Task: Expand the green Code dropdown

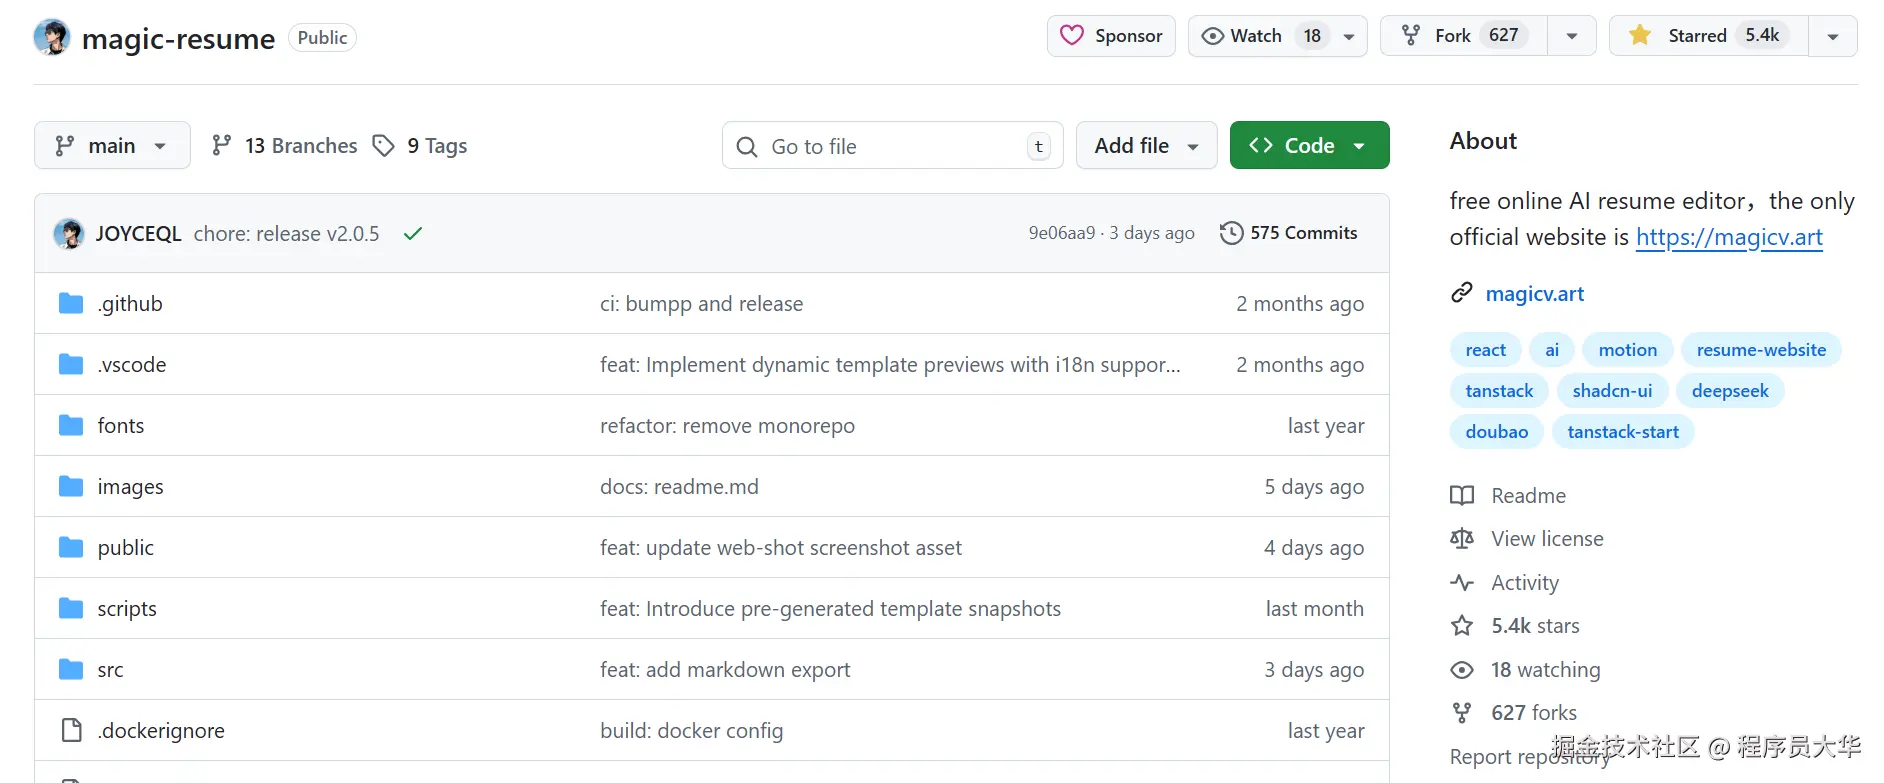Action: coord(1309,146)
